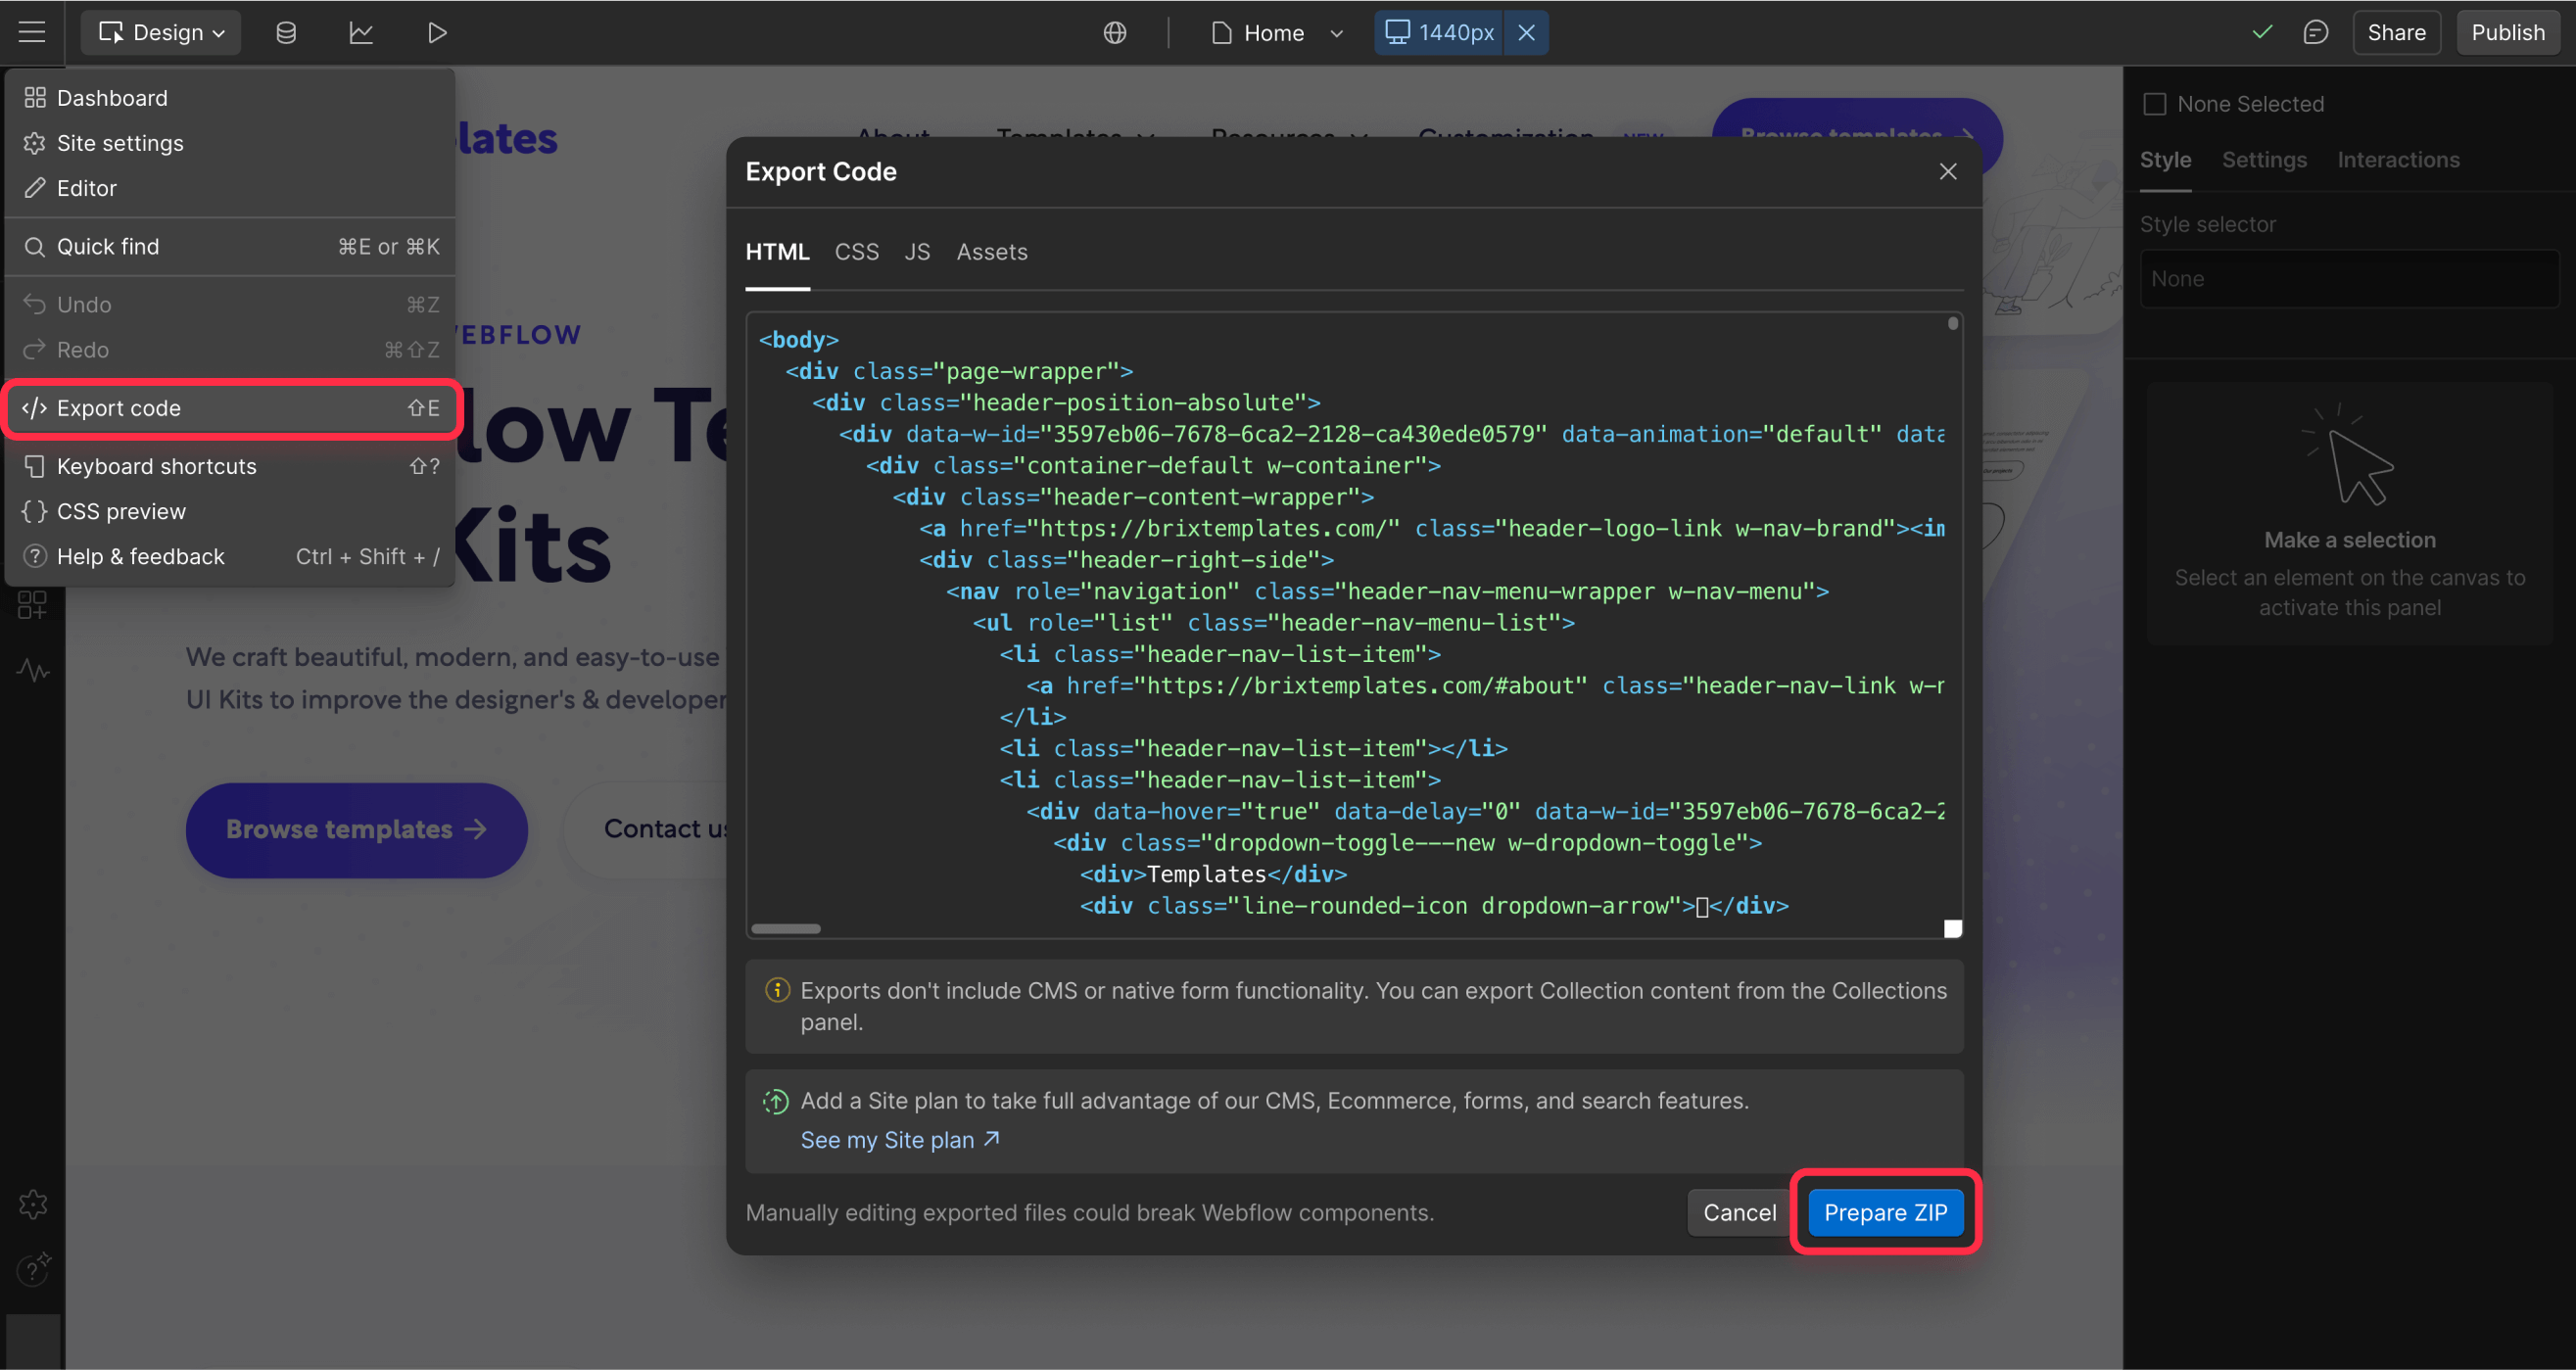Choose Export code menu entry

pos(230,408)
